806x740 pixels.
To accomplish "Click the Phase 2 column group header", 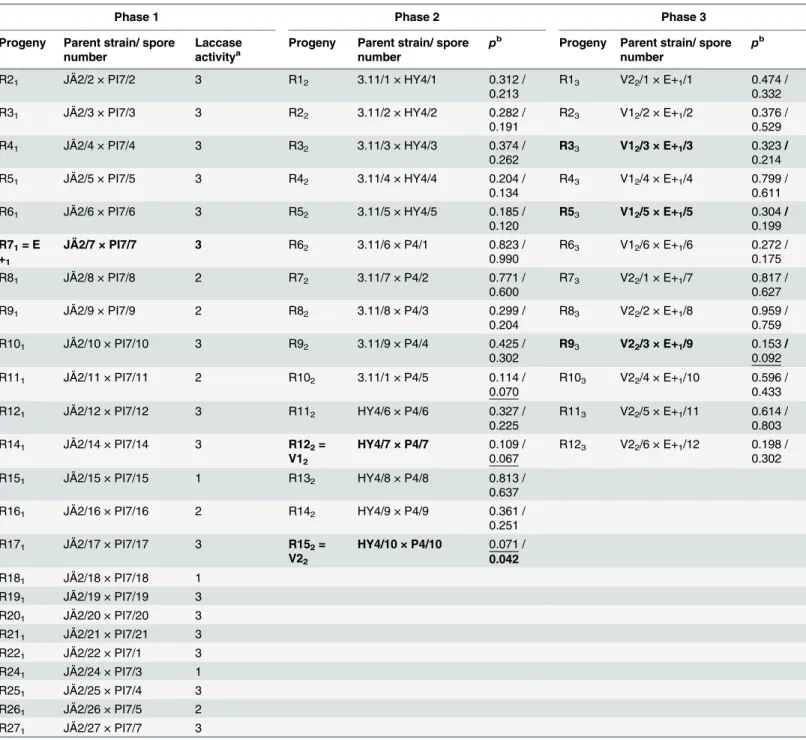I will [417, 17].
